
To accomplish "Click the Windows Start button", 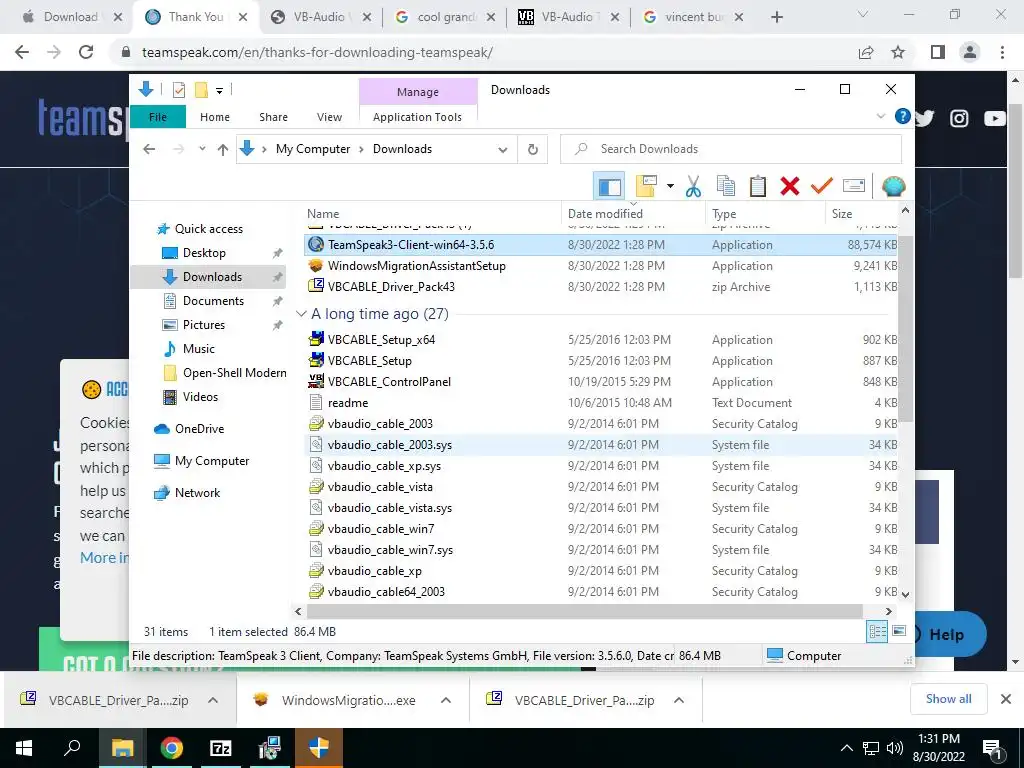I will 24,748.
